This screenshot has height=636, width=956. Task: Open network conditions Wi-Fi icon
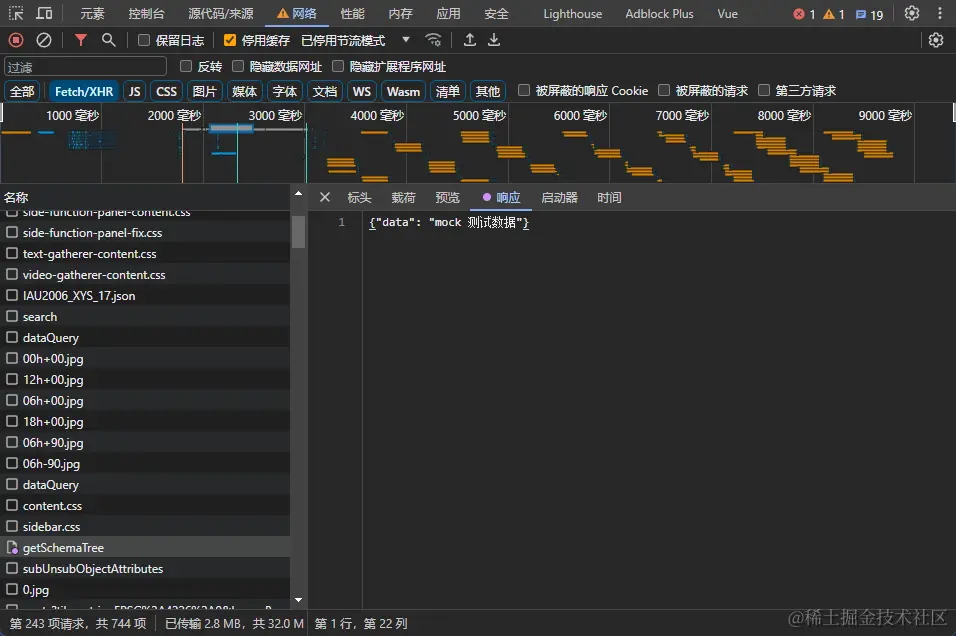click(x=433, y=40)
